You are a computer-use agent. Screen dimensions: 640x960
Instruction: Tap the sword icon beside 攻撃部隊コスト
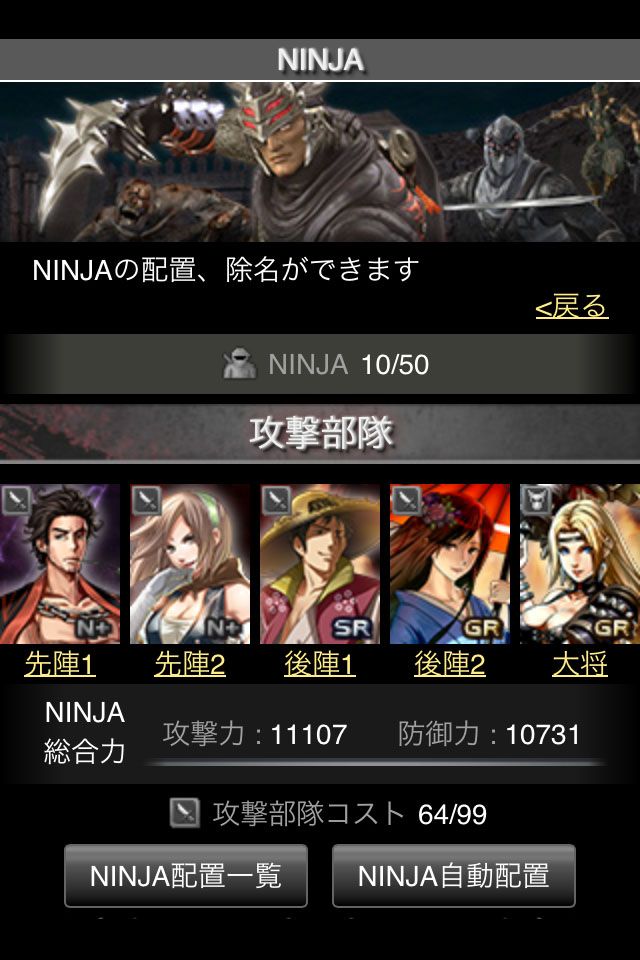coord(184,813)
